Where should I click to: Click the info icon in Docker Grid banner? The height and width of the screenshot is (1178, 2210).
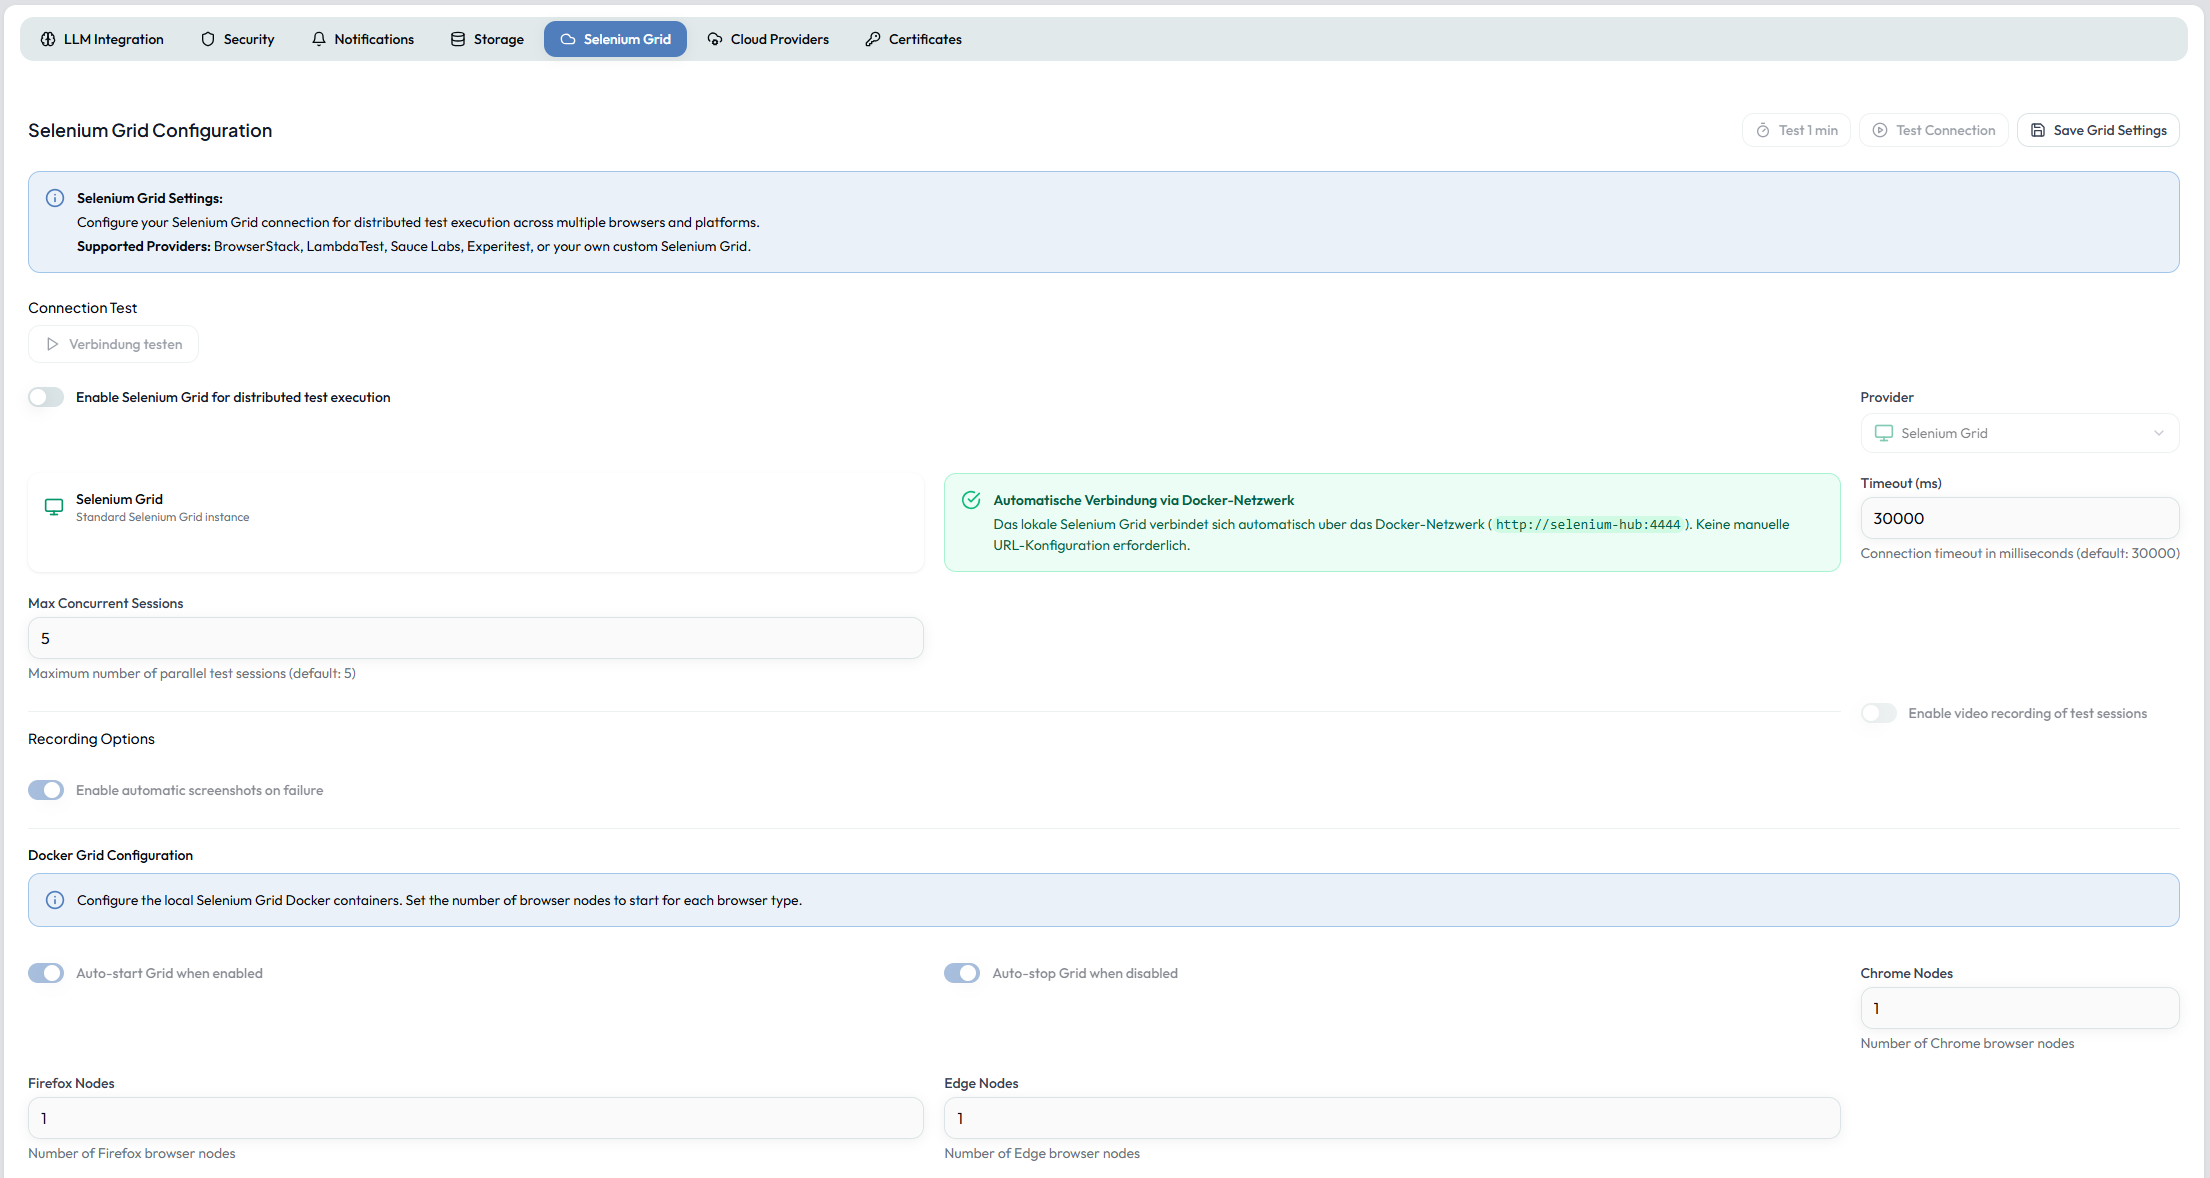(55, 900)
